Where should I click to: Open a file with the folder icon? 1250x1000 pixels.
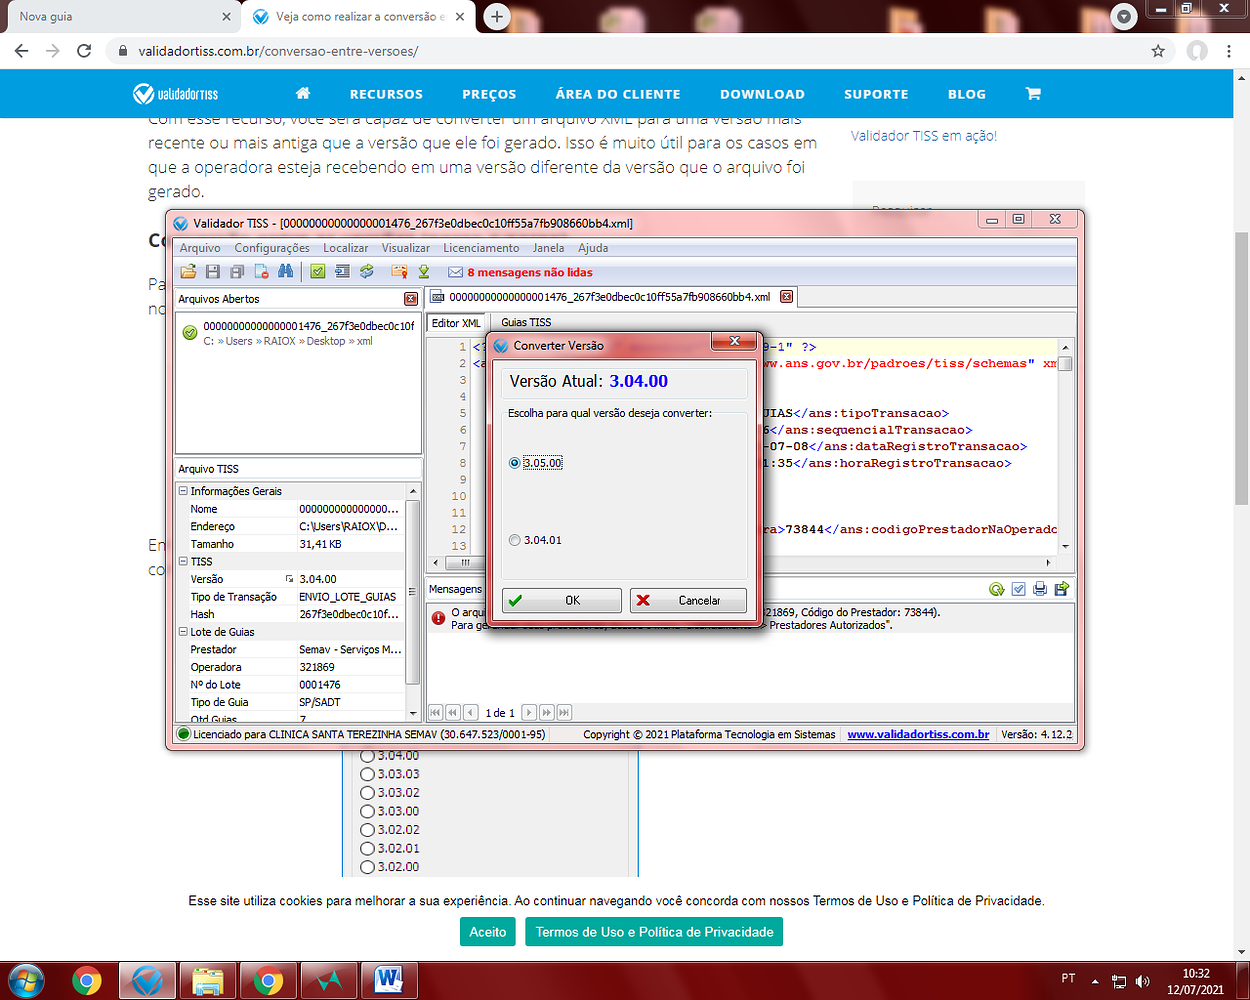(187, 271)
